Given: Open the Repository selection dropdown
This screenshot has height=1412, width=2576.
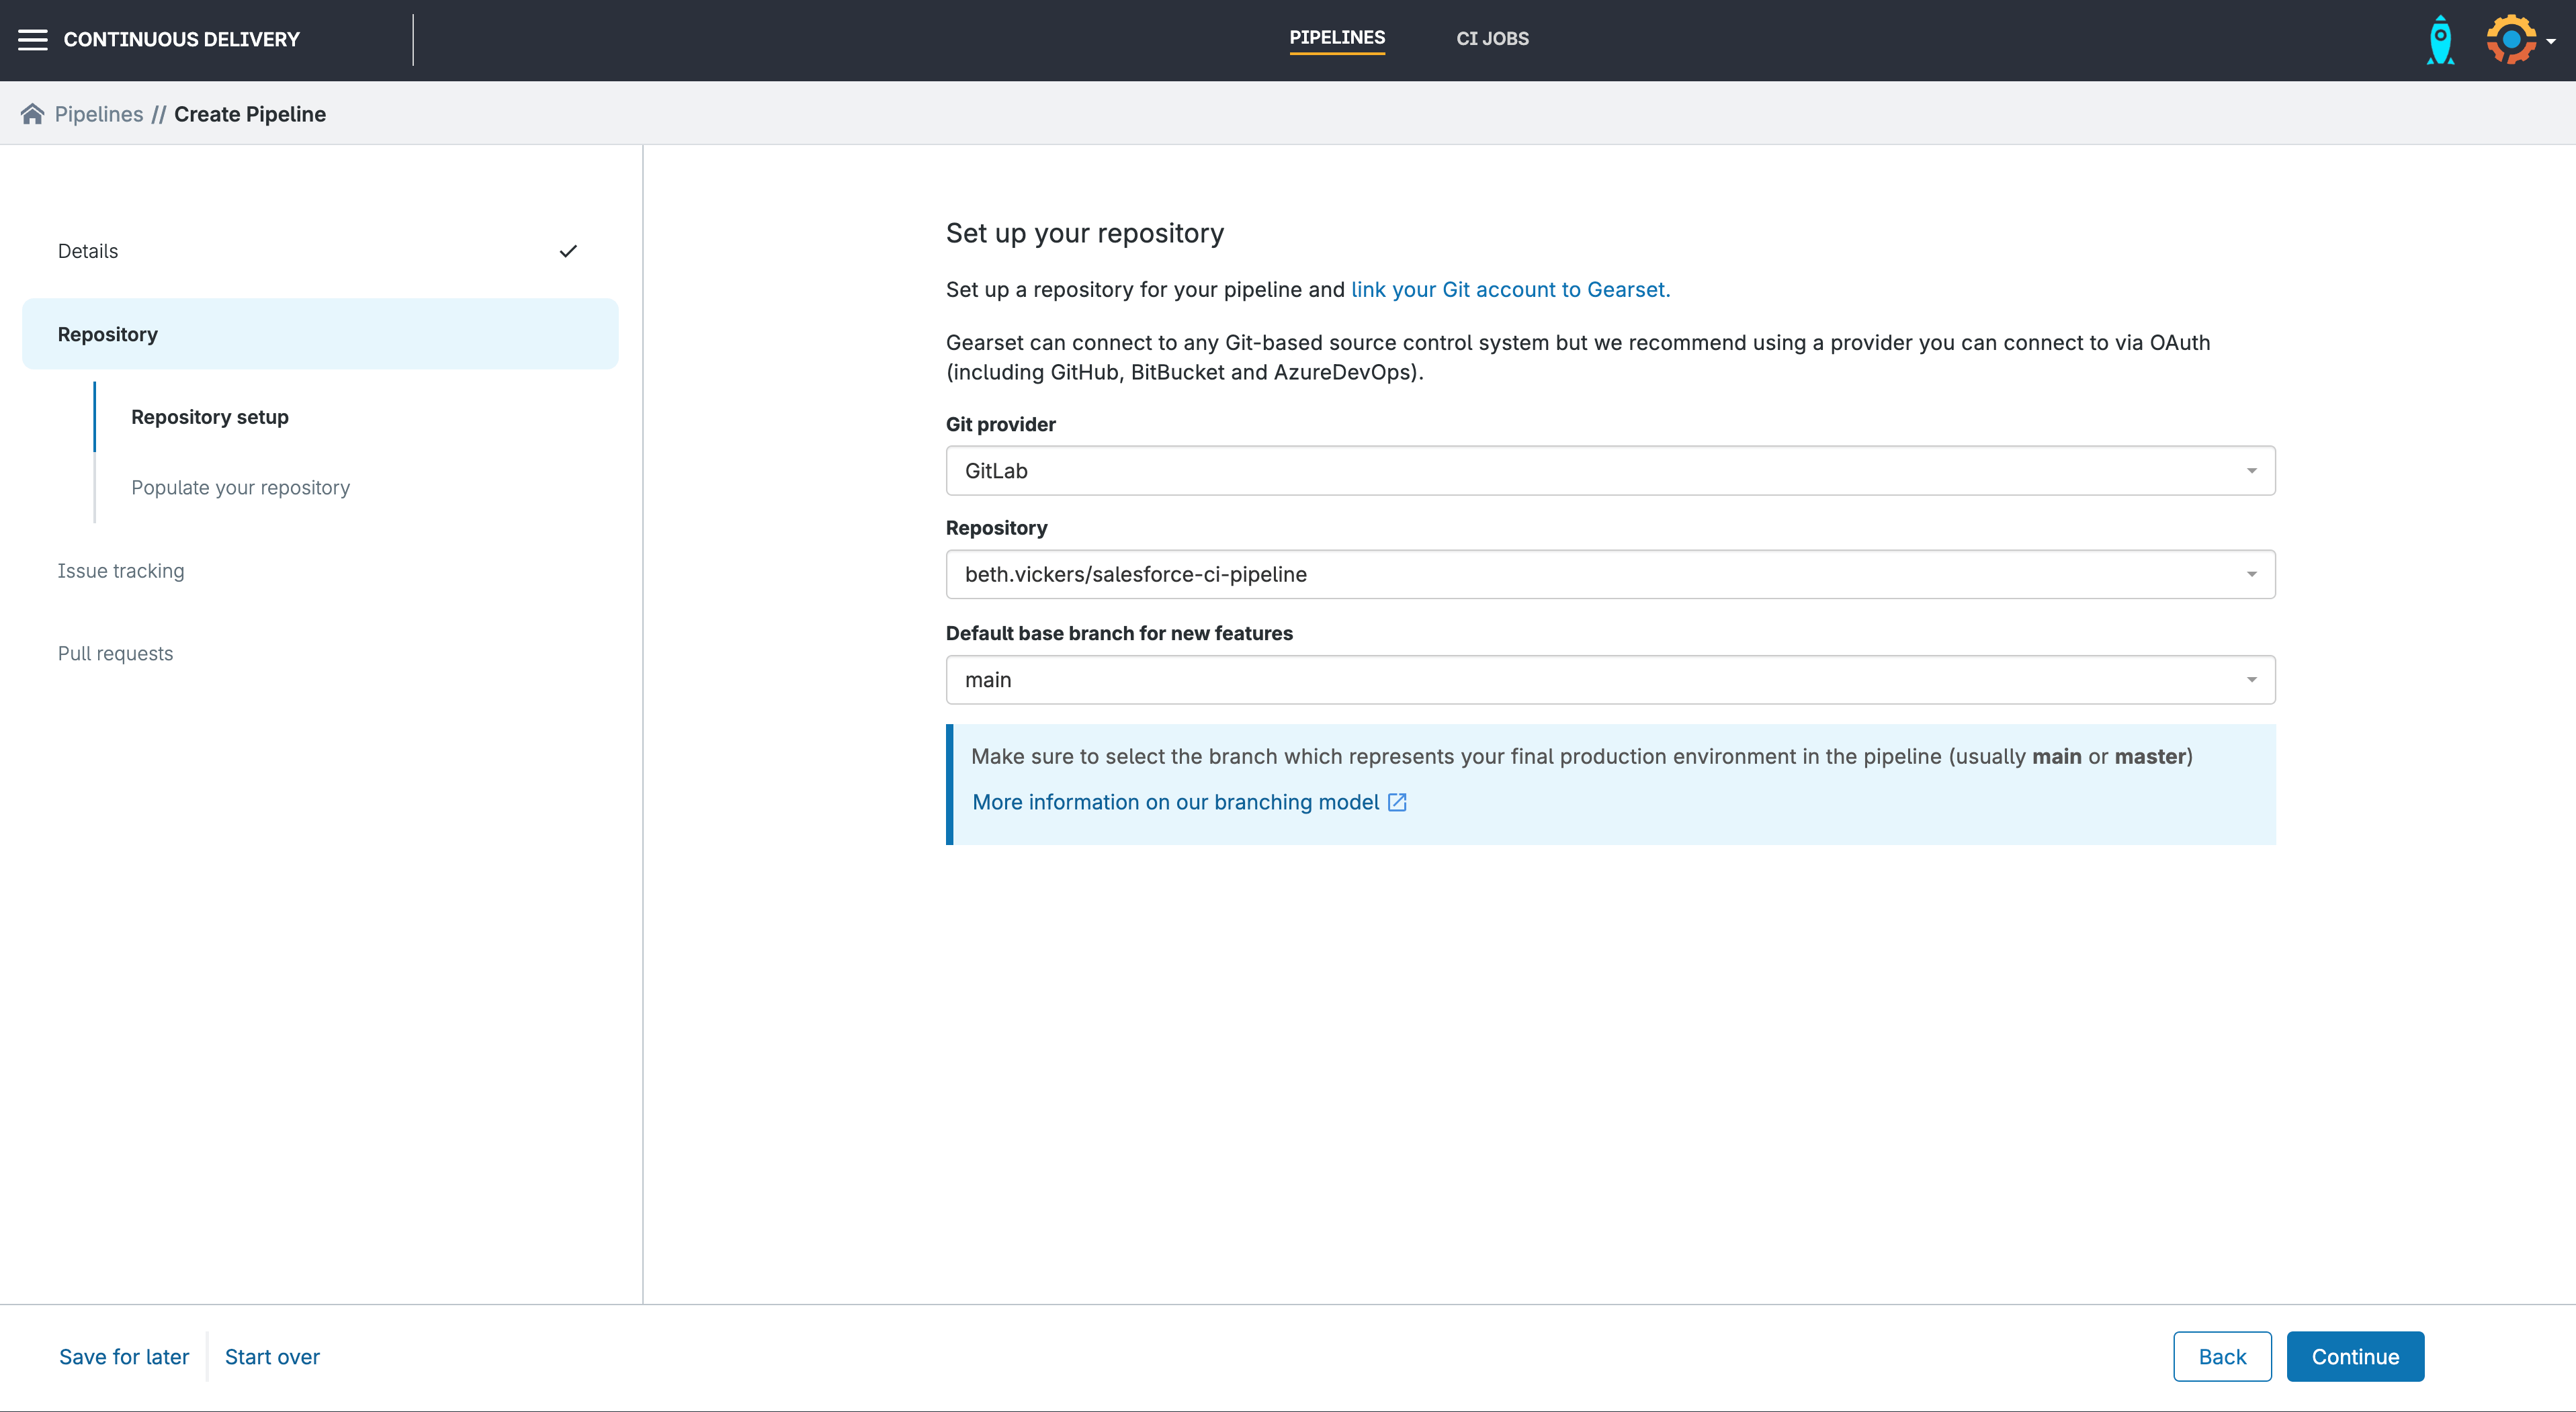Looking at the screenshot, I should 1610,574.
